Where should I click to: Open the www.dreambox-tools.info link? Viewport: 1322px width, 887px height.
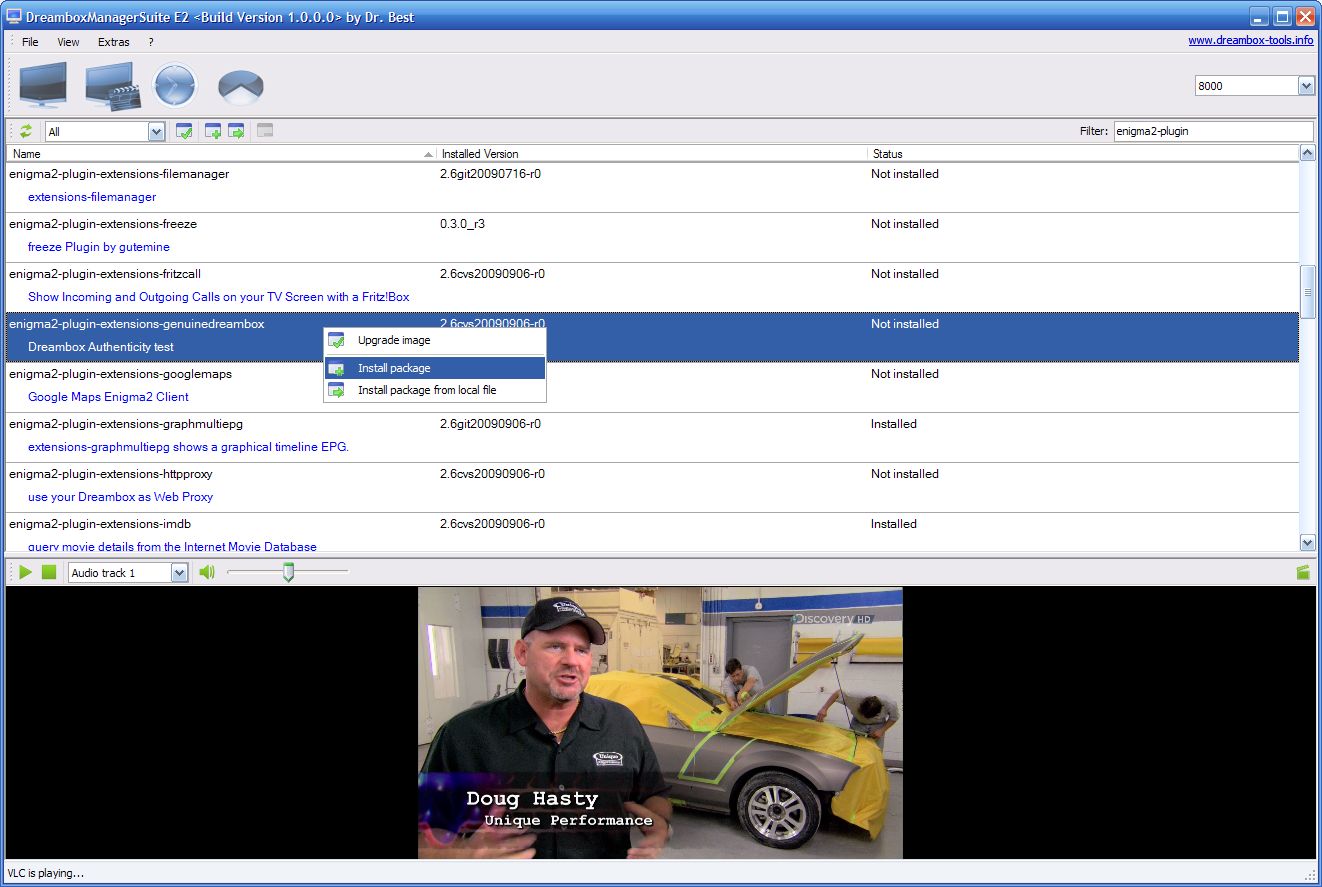(1250, 41)
